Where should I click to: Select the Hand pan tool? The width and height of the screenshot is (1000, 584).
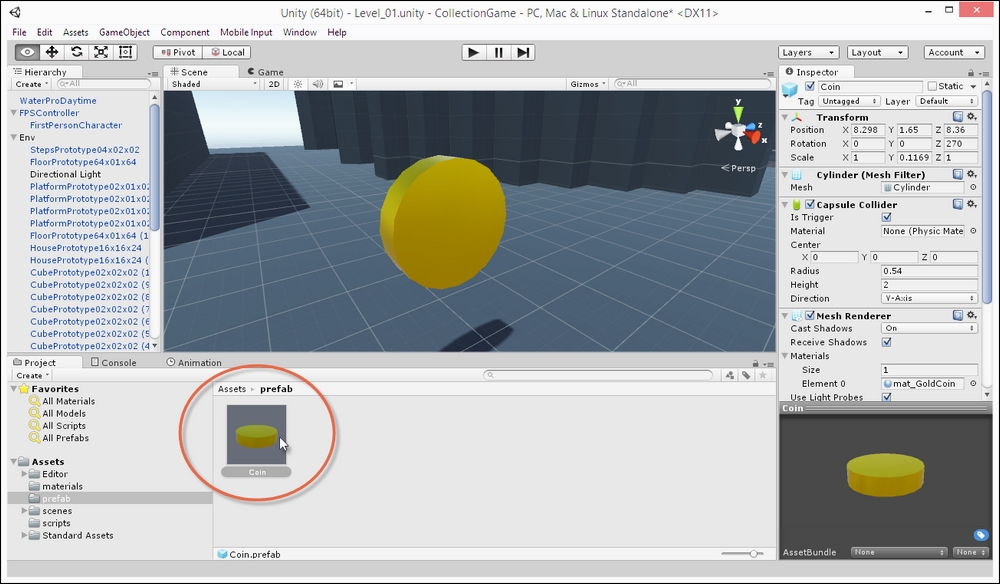pyautogui.click(x=27, y=52)
